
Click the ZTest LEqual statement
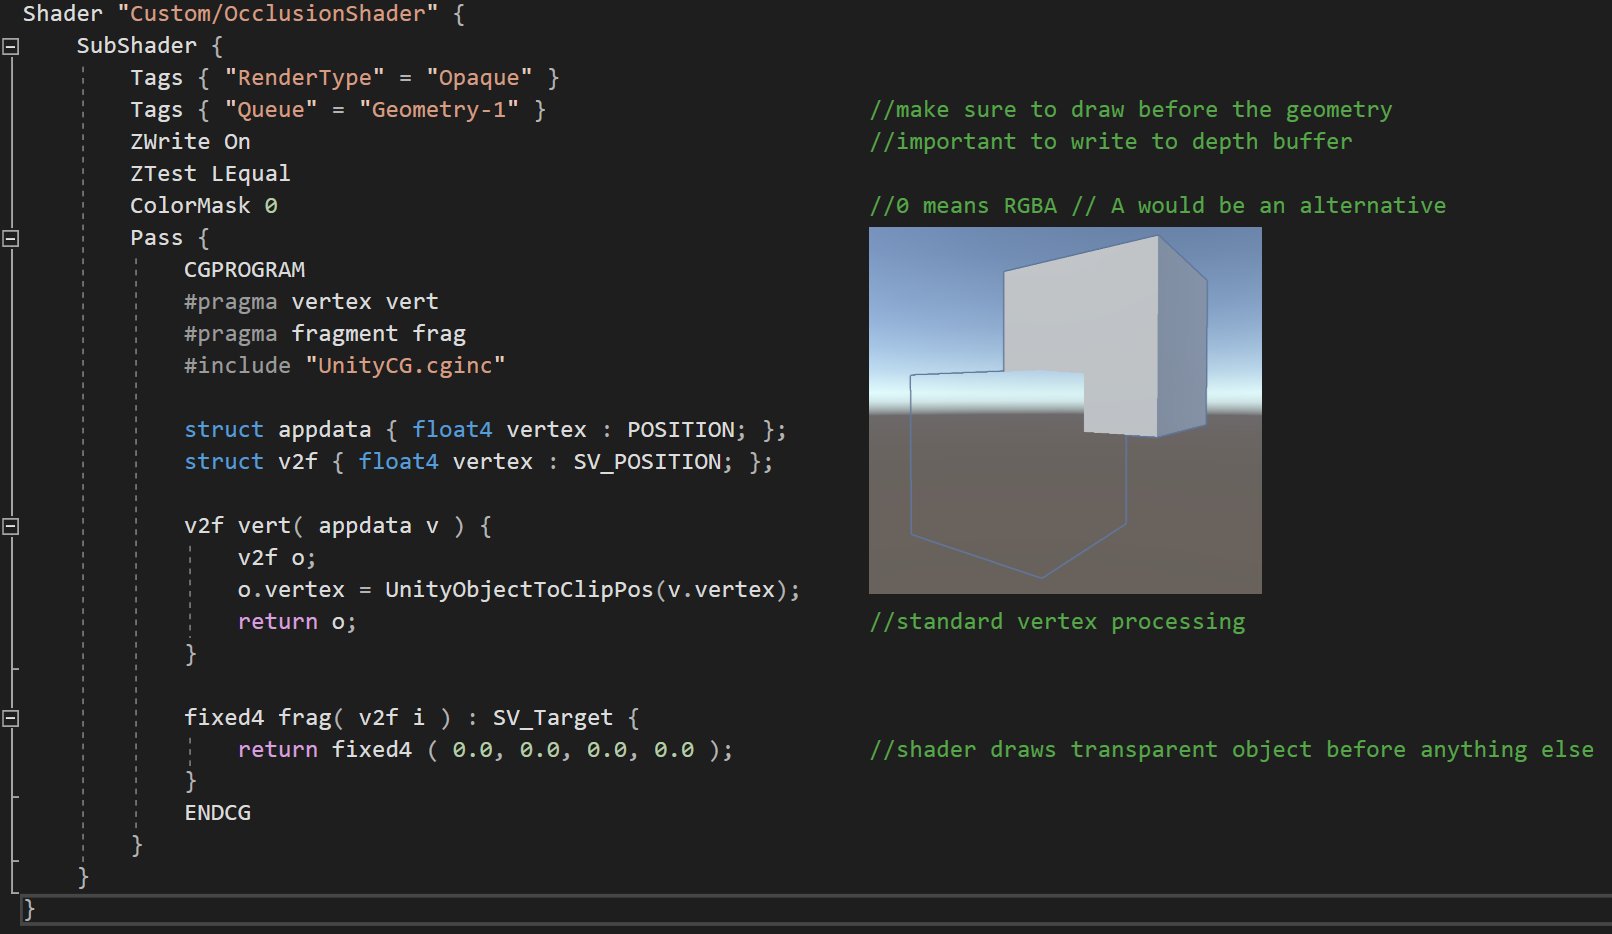tap(210, 174)
